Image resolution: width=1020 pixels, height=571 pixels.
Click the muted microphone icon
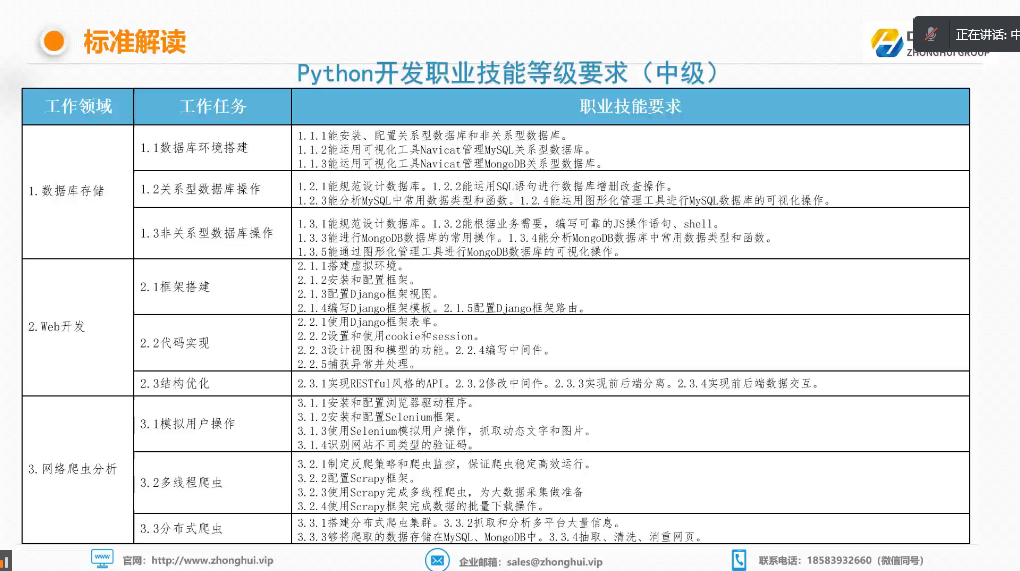(933, 34)
